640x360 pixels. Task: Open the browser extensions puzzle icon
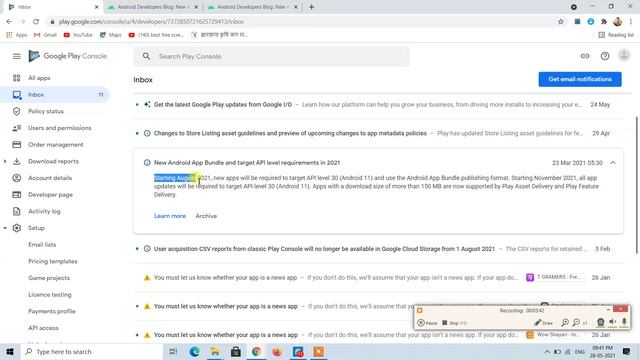[604, 22]
